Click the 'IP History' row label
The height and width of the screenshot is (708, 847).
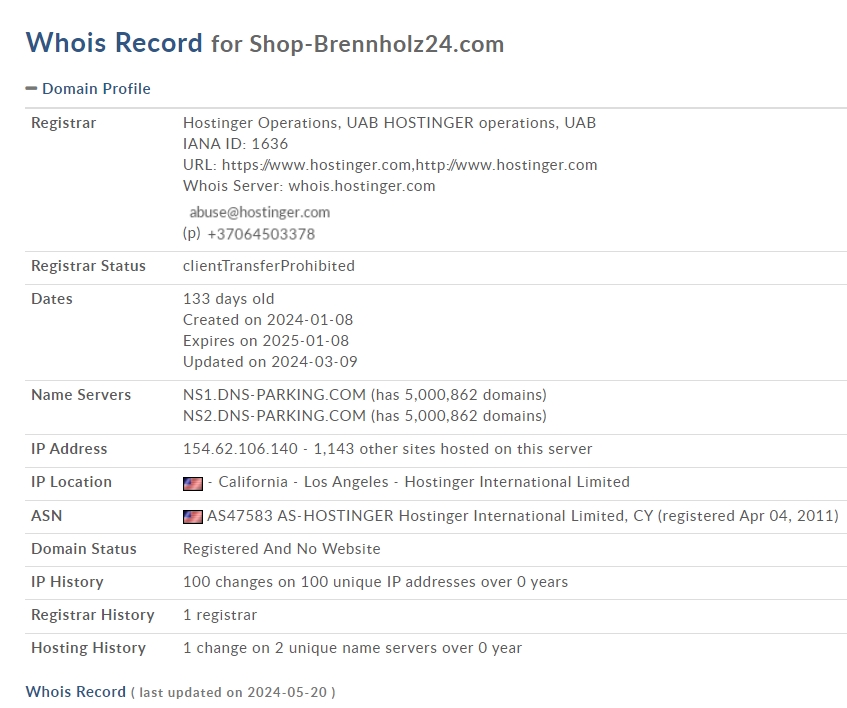pos(67,582)
